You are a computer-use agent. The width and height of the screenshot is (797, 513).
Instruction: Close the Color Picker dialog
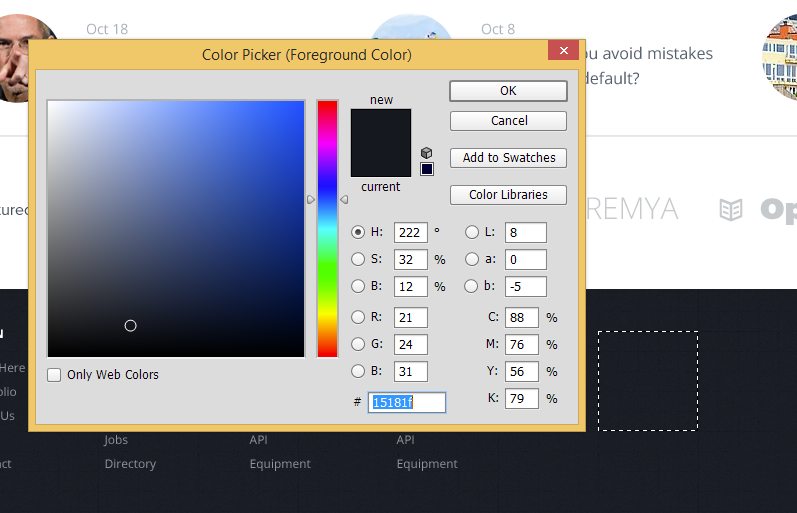coord(563,50)
